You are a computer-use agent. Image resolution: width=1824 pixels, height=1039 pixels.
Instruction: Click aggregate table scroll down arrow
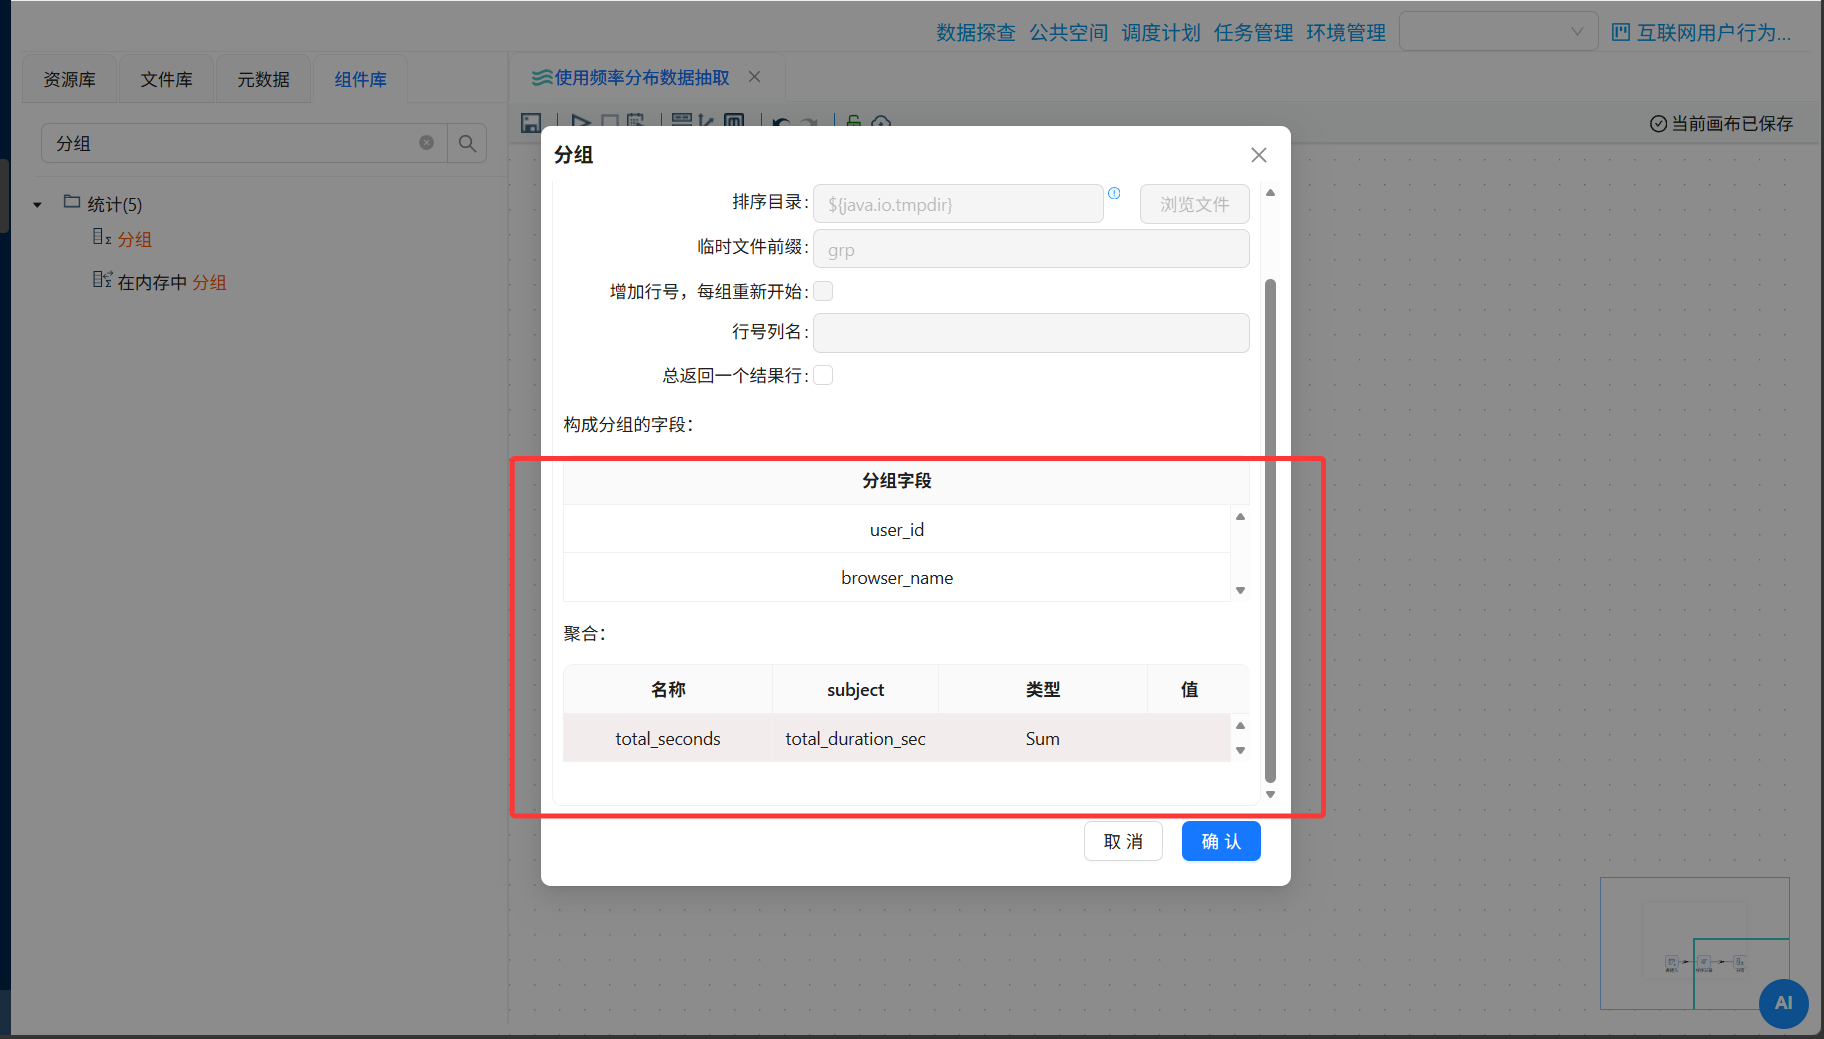pos(1240,751)
